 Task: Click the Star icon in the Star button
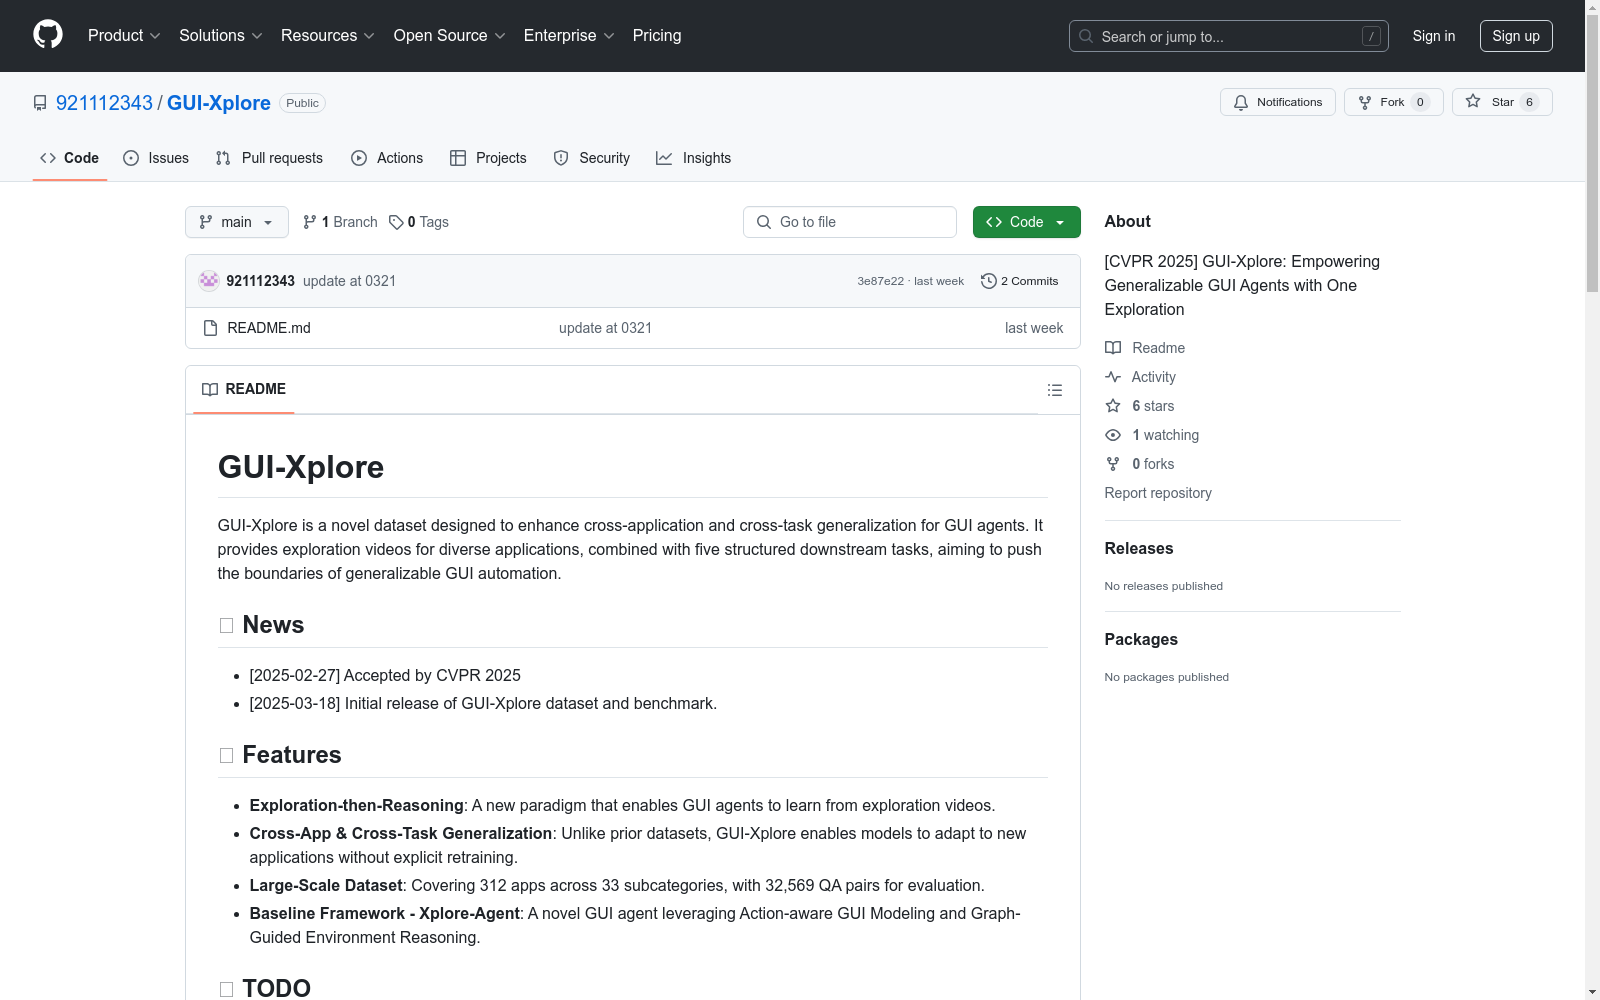coord(1473,101)
